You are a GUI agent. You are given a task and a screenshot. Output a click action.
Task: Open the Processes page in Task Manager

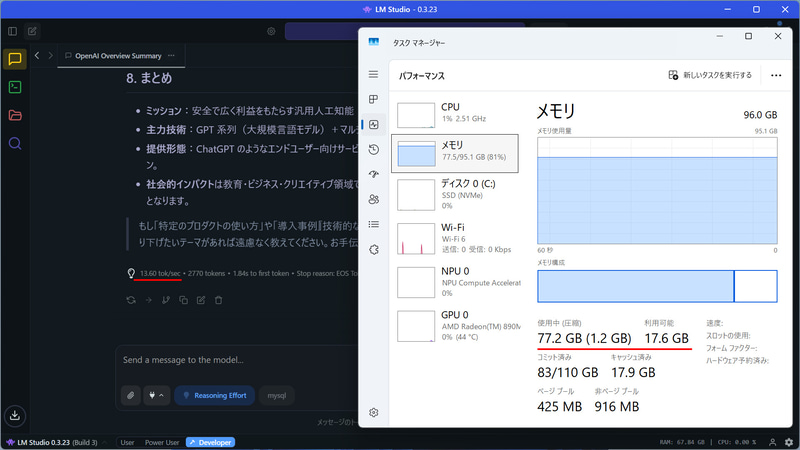373,99
